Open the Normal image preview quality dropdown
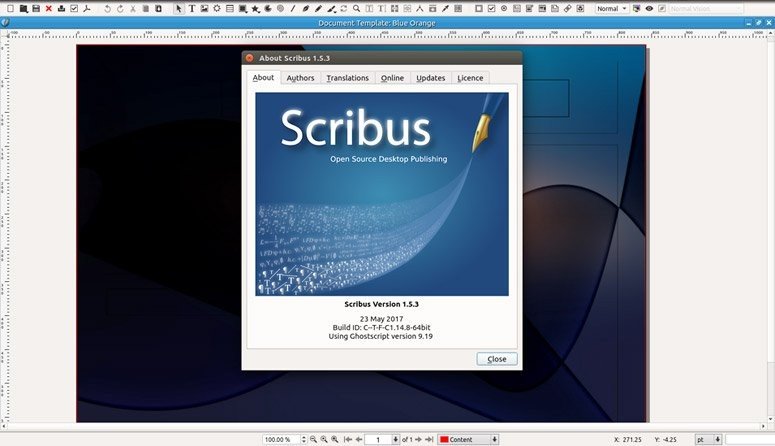775x446 pixels. coord(612,8)
